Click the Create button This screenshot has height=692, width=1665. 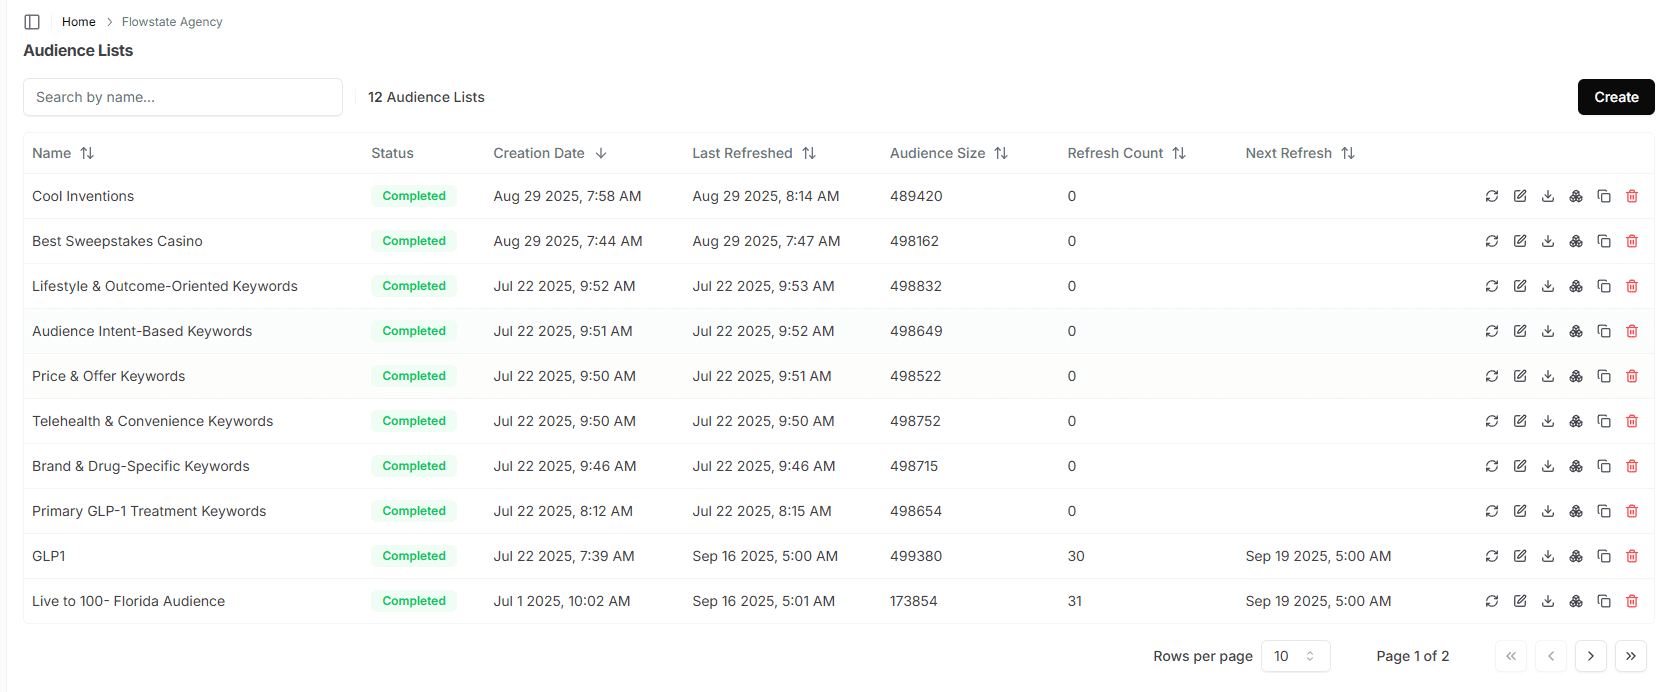[1616, 97]
